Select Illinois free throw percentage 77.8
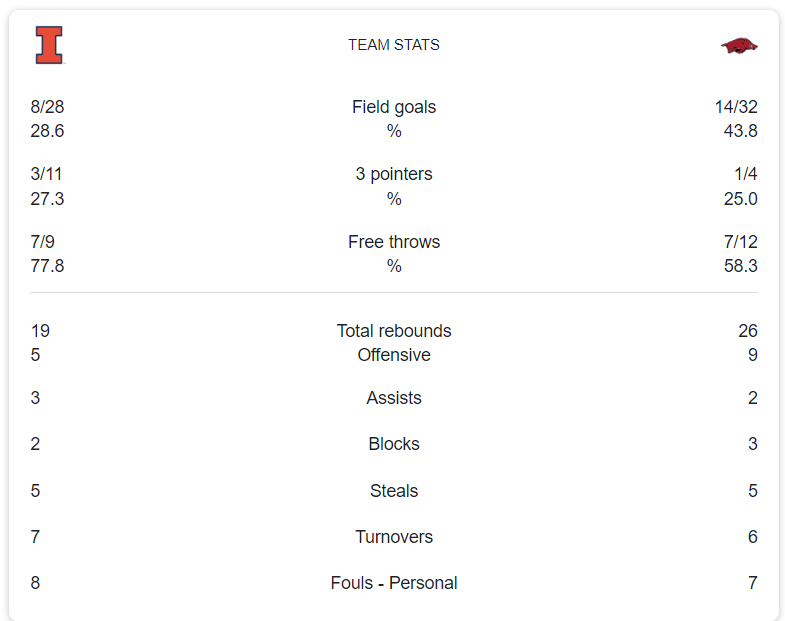The height and width of the screenshot is (621, 785). pyautogui.click(x=47, y=266)
